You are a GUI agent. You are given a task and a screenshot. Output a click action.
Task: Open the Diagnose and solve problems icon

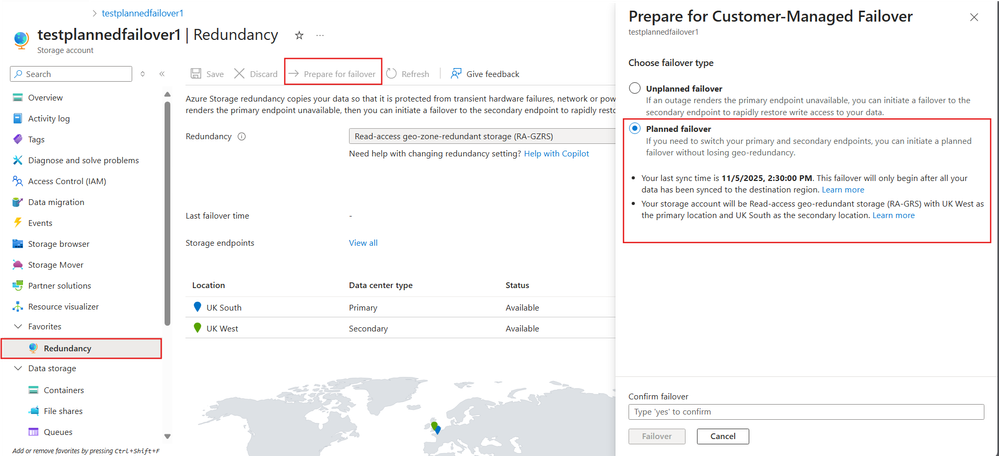coord(18,160)
